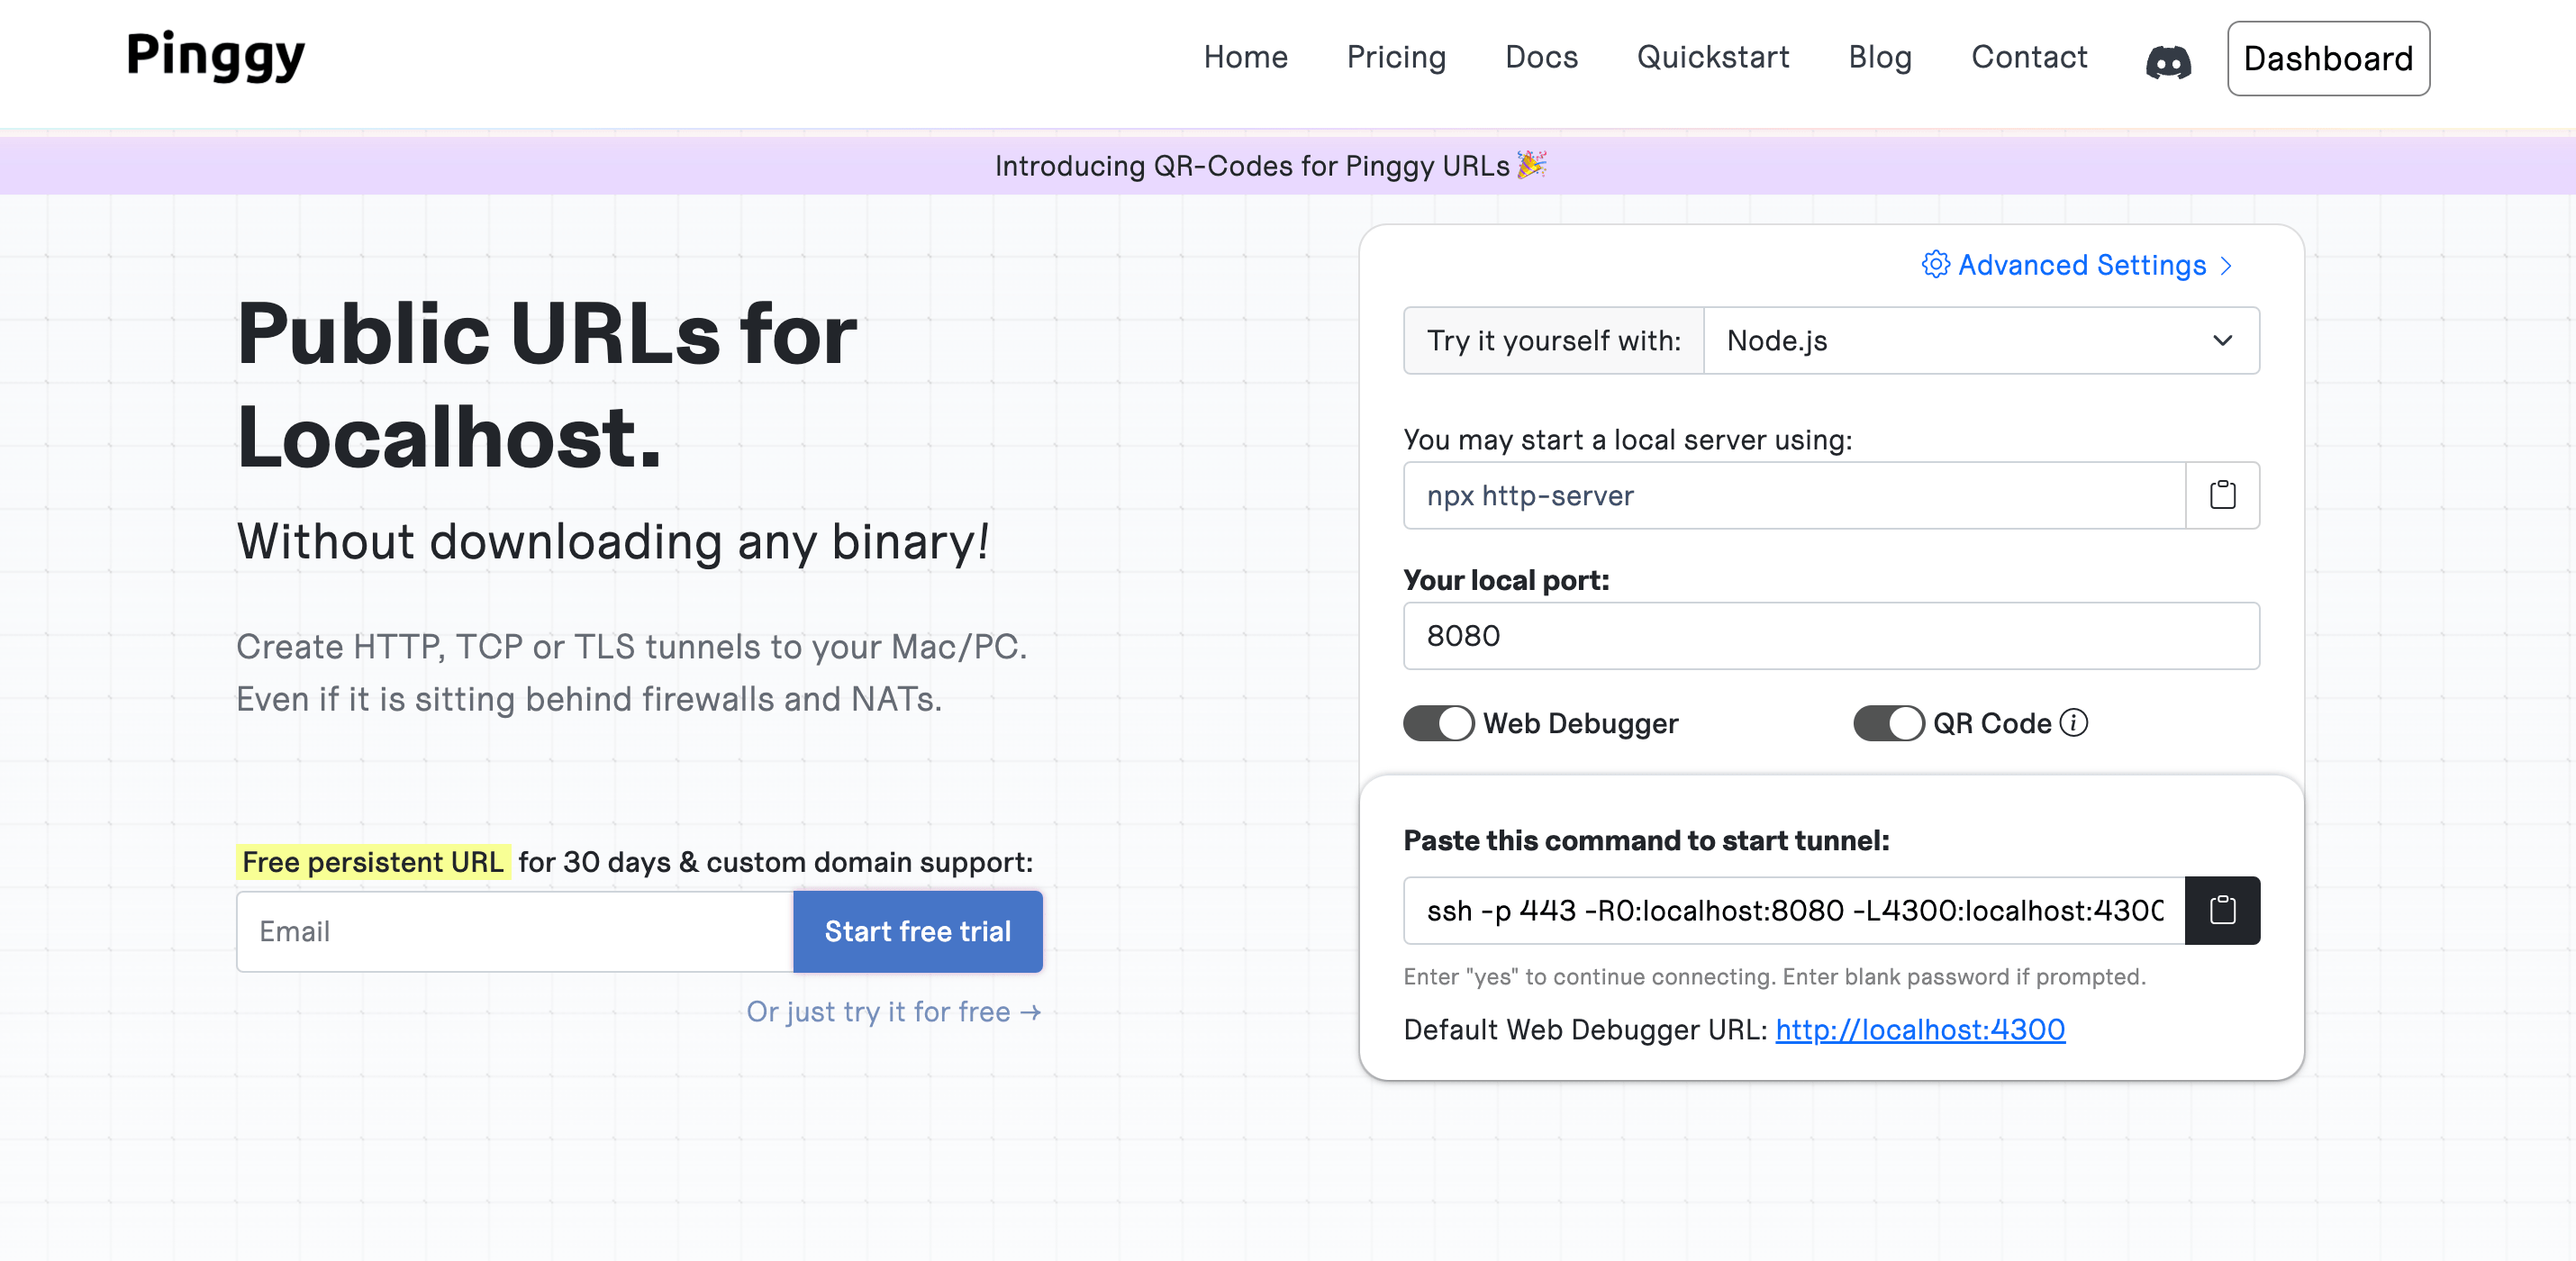2576x1261 pixels.
Task: Follow the http://localhost:4300 link
Action: [x=1919, y=1029]
